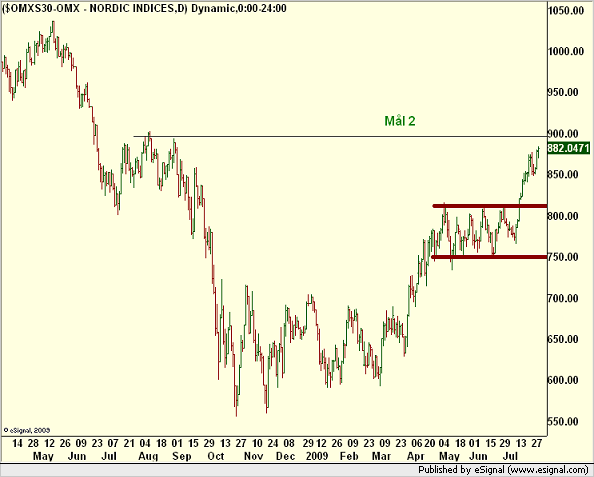Click the '21' date tick on time axis
The image size is (594, 477).
[129, 443]
